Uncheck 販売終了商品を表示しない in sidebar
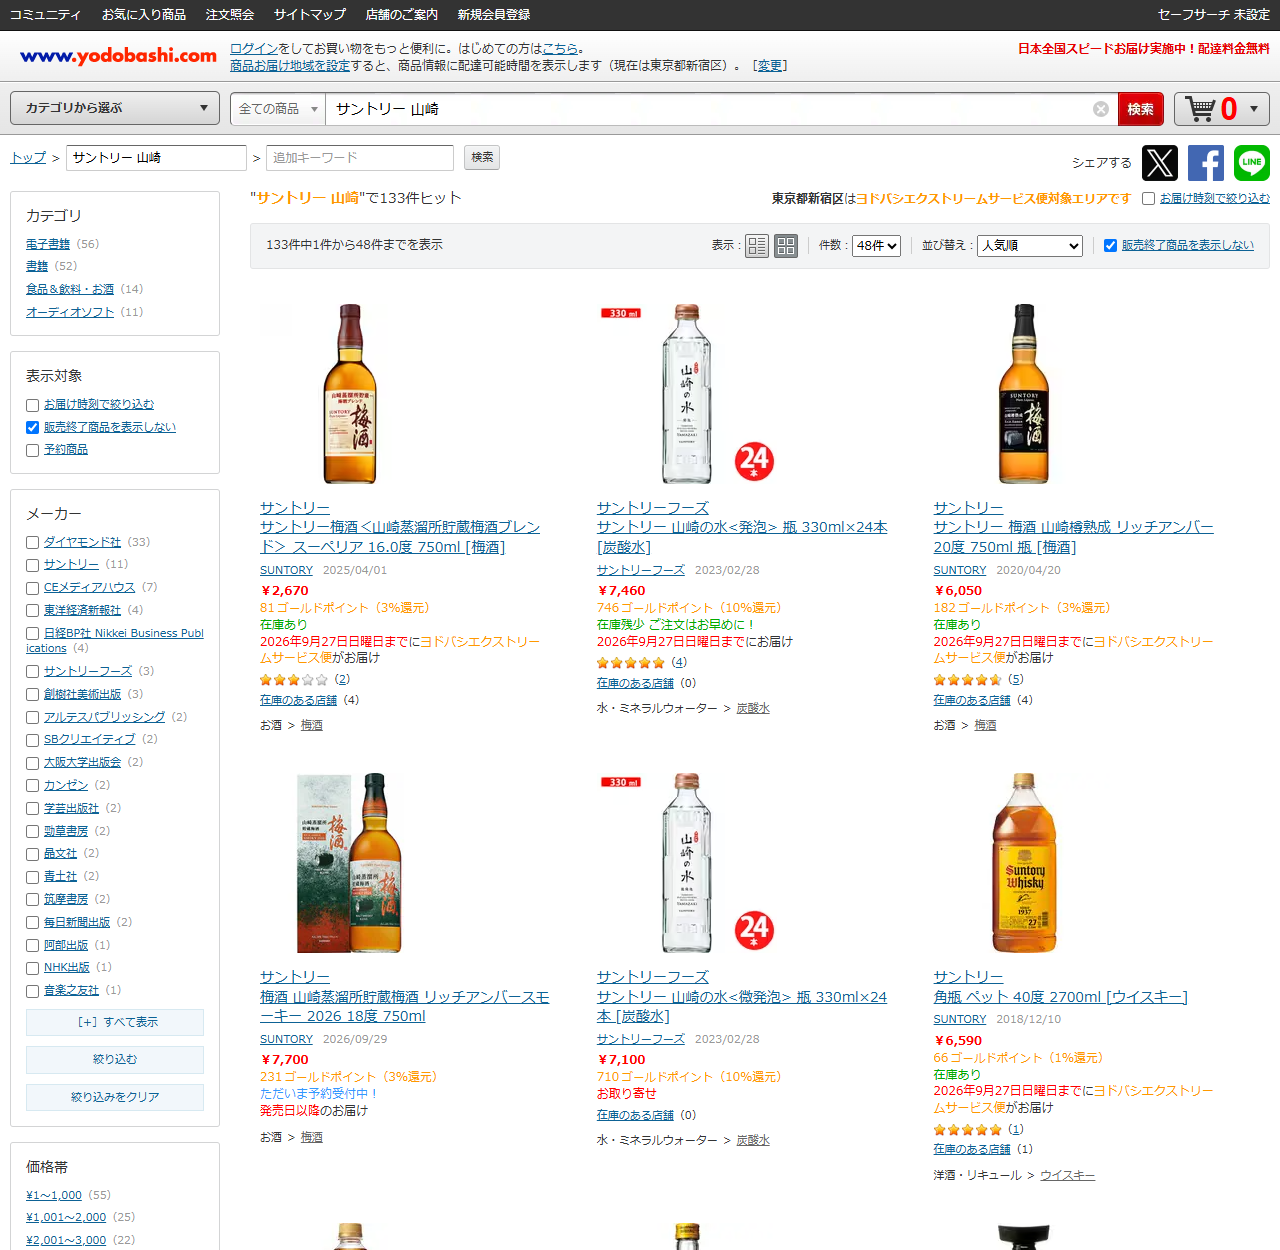Viewport: 1280px width, 1250px height. (33, 428)
